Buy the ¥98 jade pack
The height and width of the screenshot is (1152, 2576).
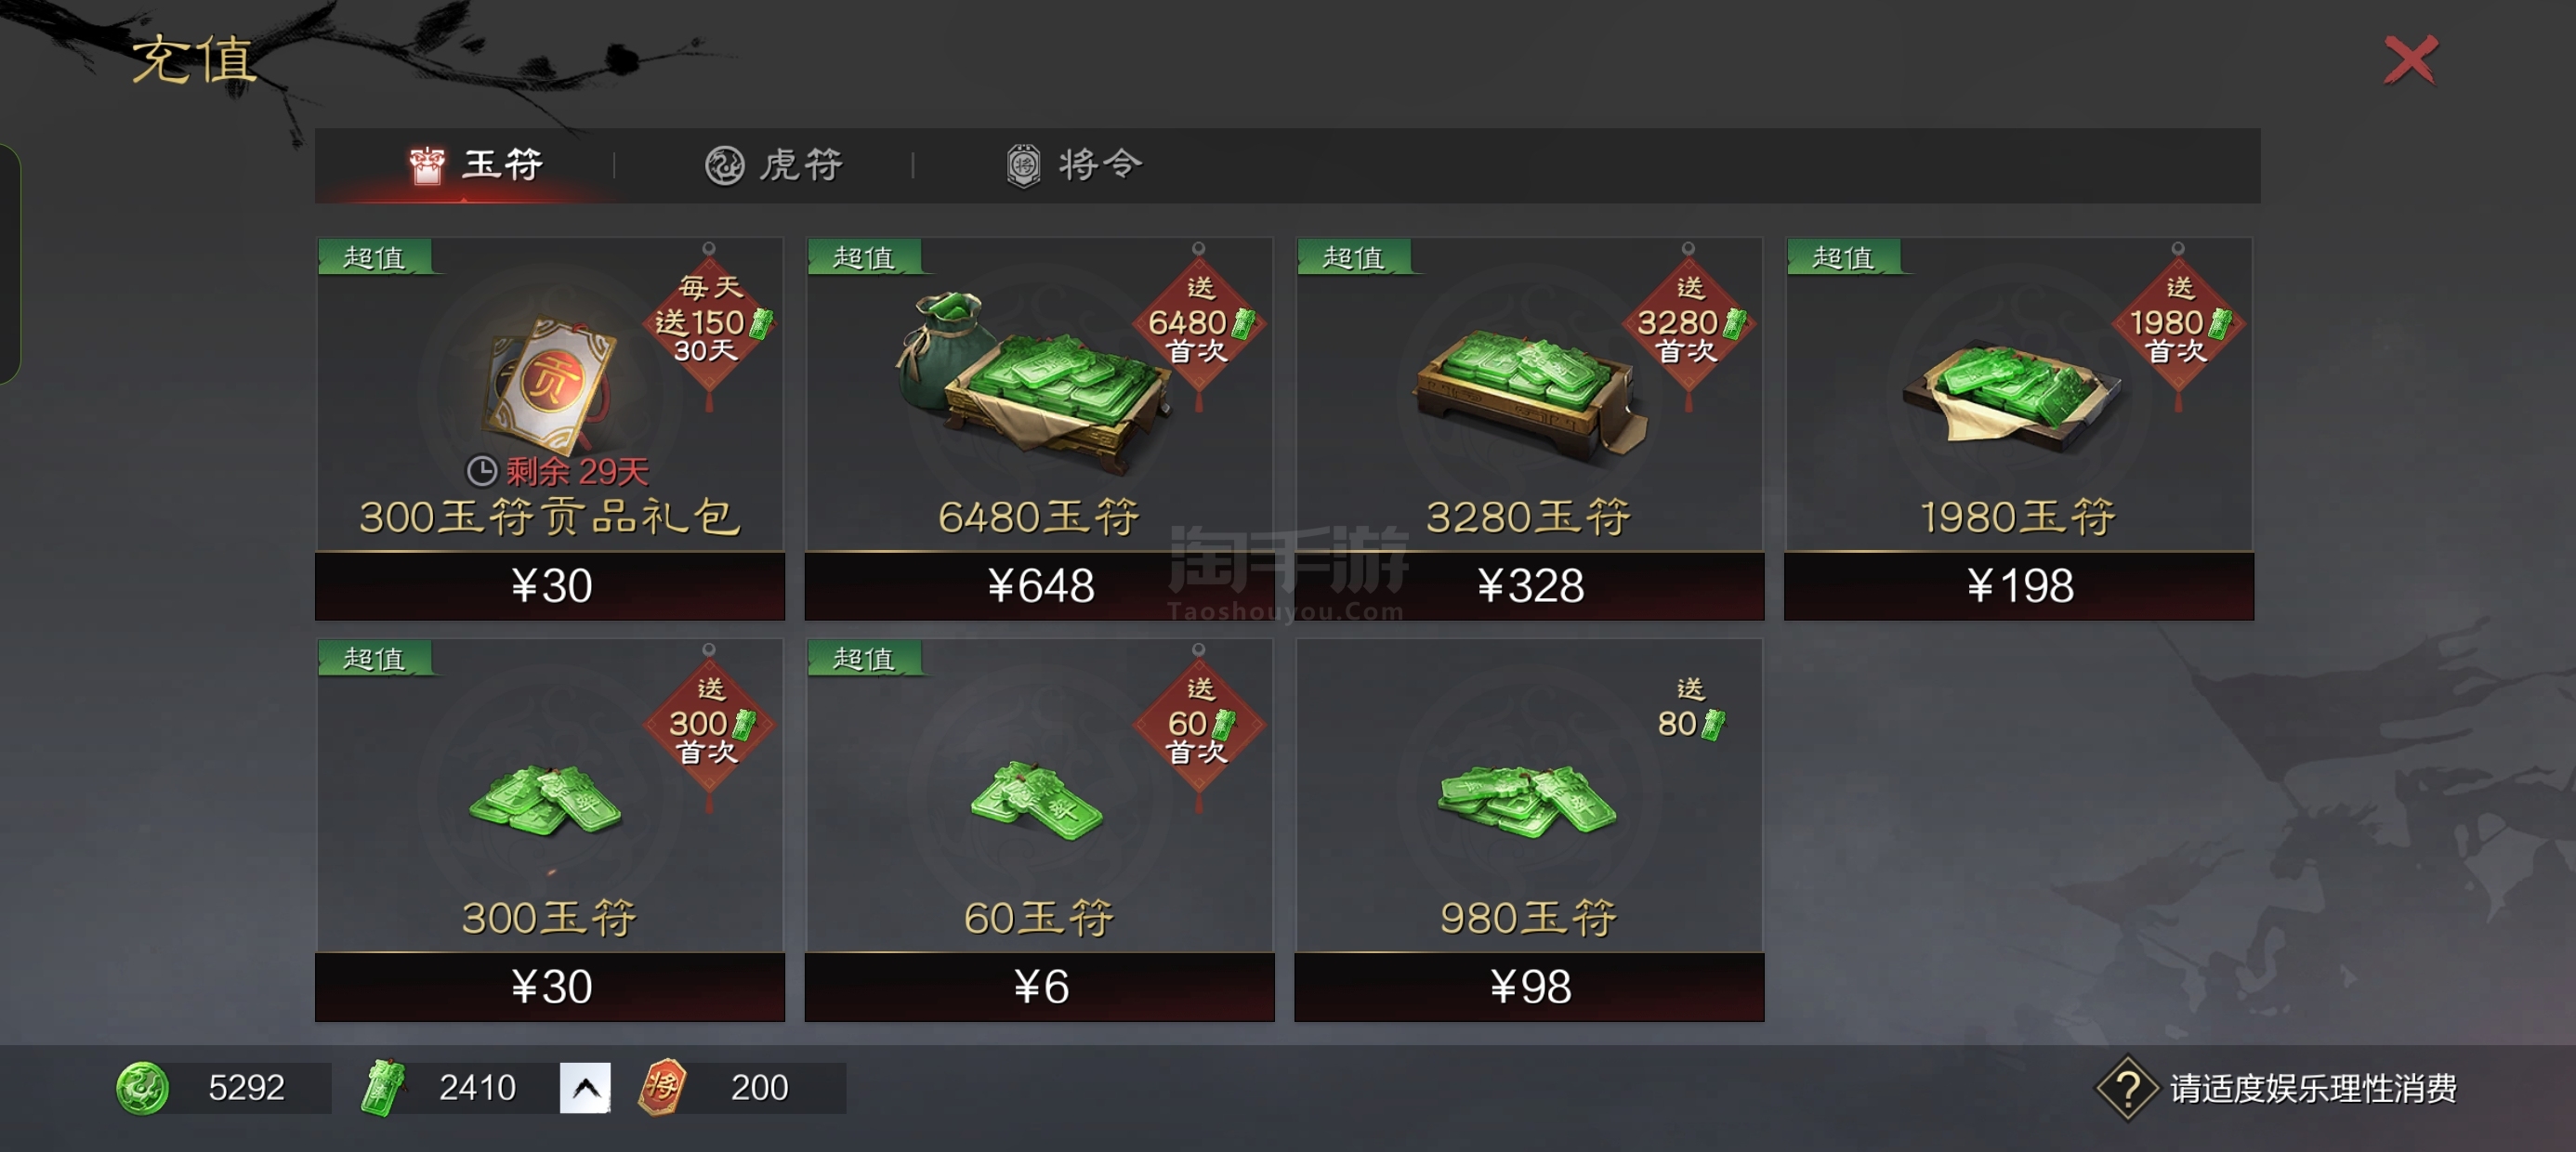coord(1529,987)
